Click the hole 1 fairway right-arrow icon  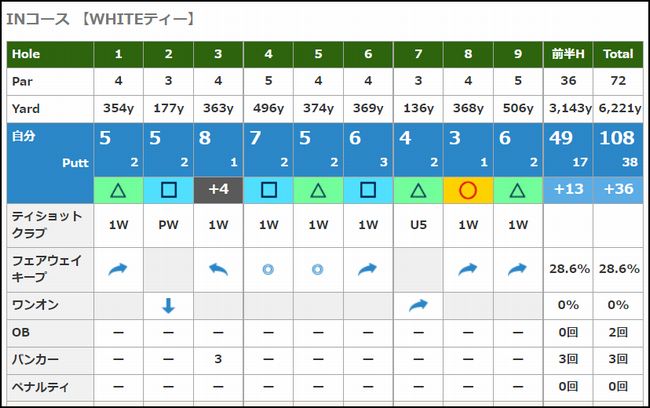119,269
